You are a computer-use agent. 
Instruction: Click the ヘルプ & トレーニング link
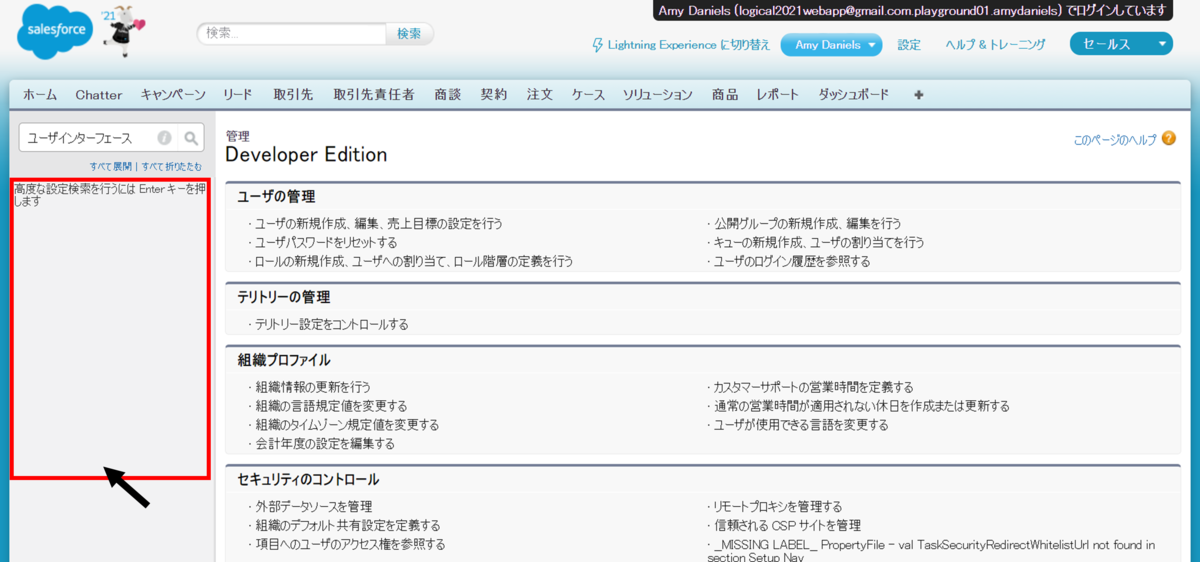(996, 45)
